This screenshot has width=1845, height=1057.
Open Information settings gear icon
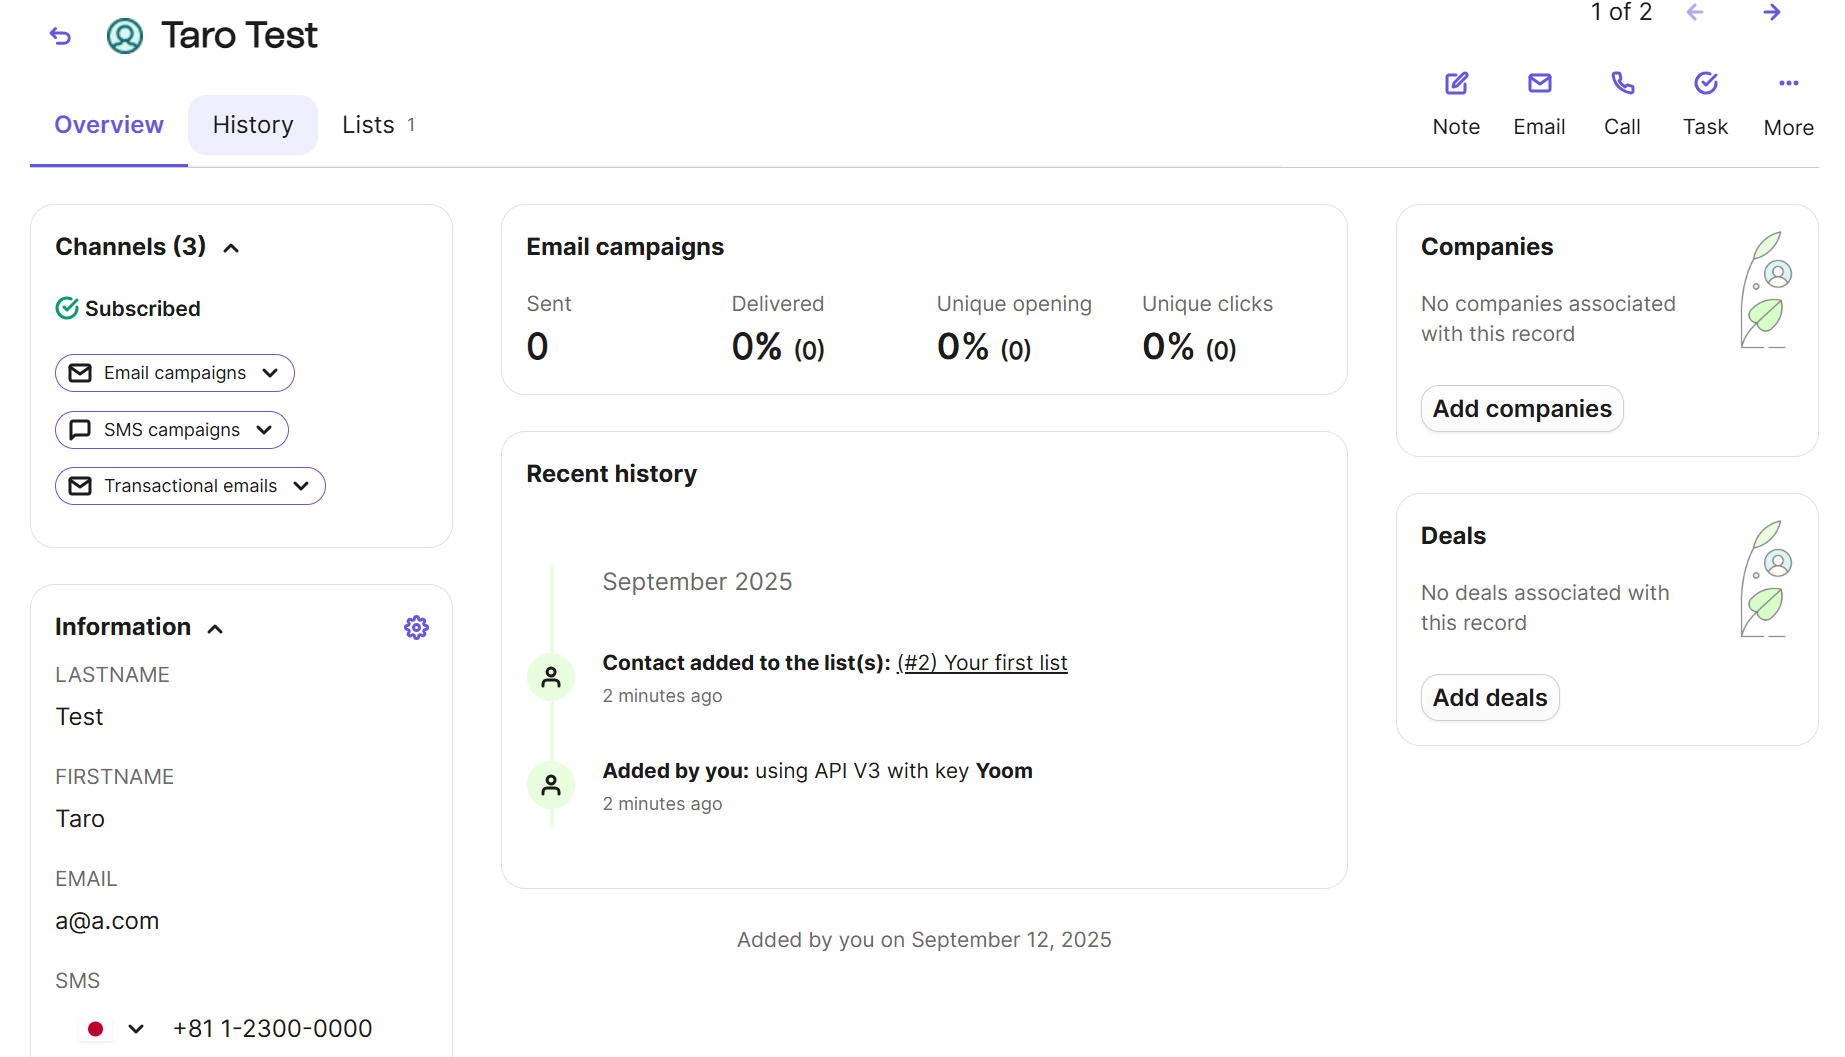[x=416, y=627]
